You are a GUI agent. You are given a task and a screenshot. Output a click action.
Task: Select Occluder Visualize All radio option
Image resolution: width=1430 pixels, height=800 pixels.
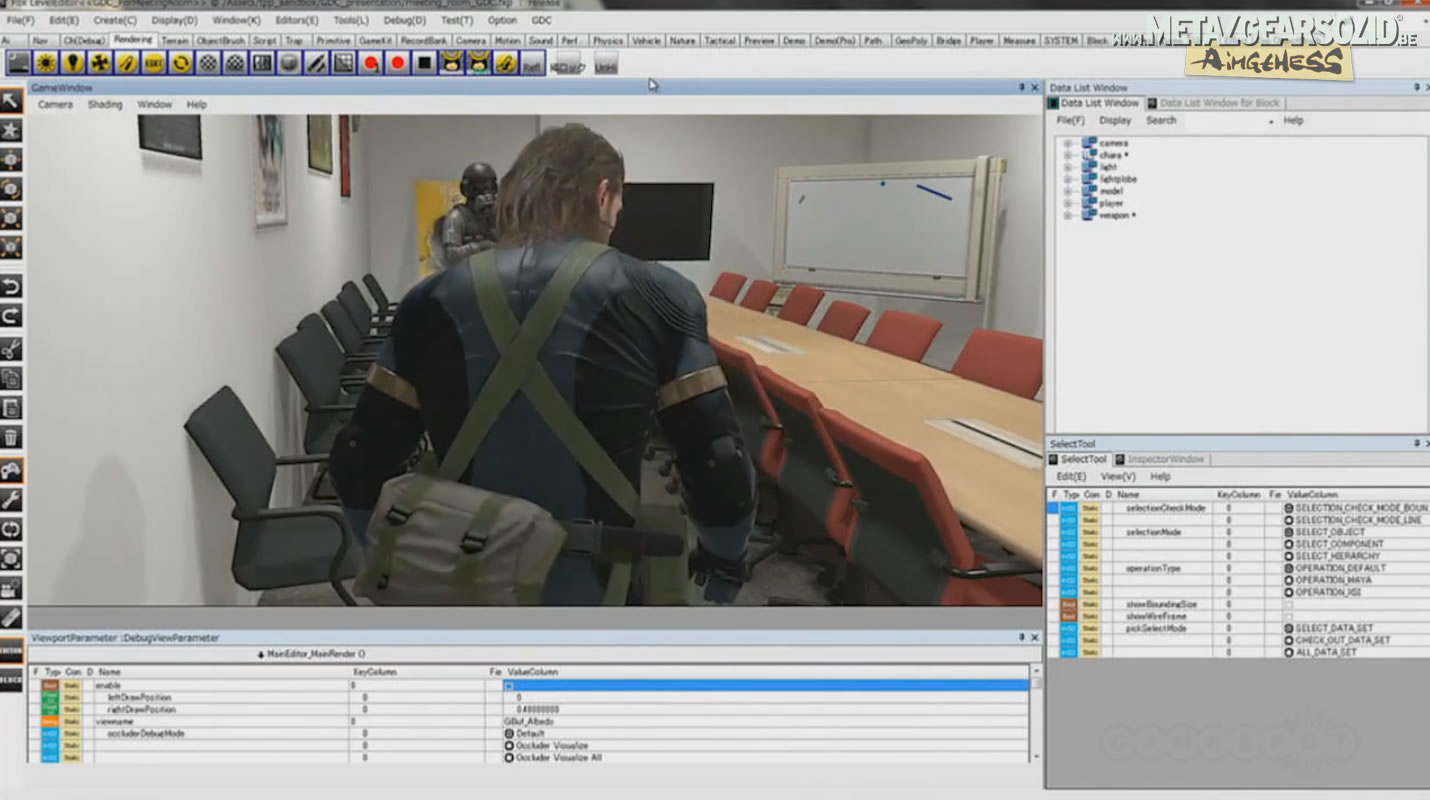[x=509, y=758]
